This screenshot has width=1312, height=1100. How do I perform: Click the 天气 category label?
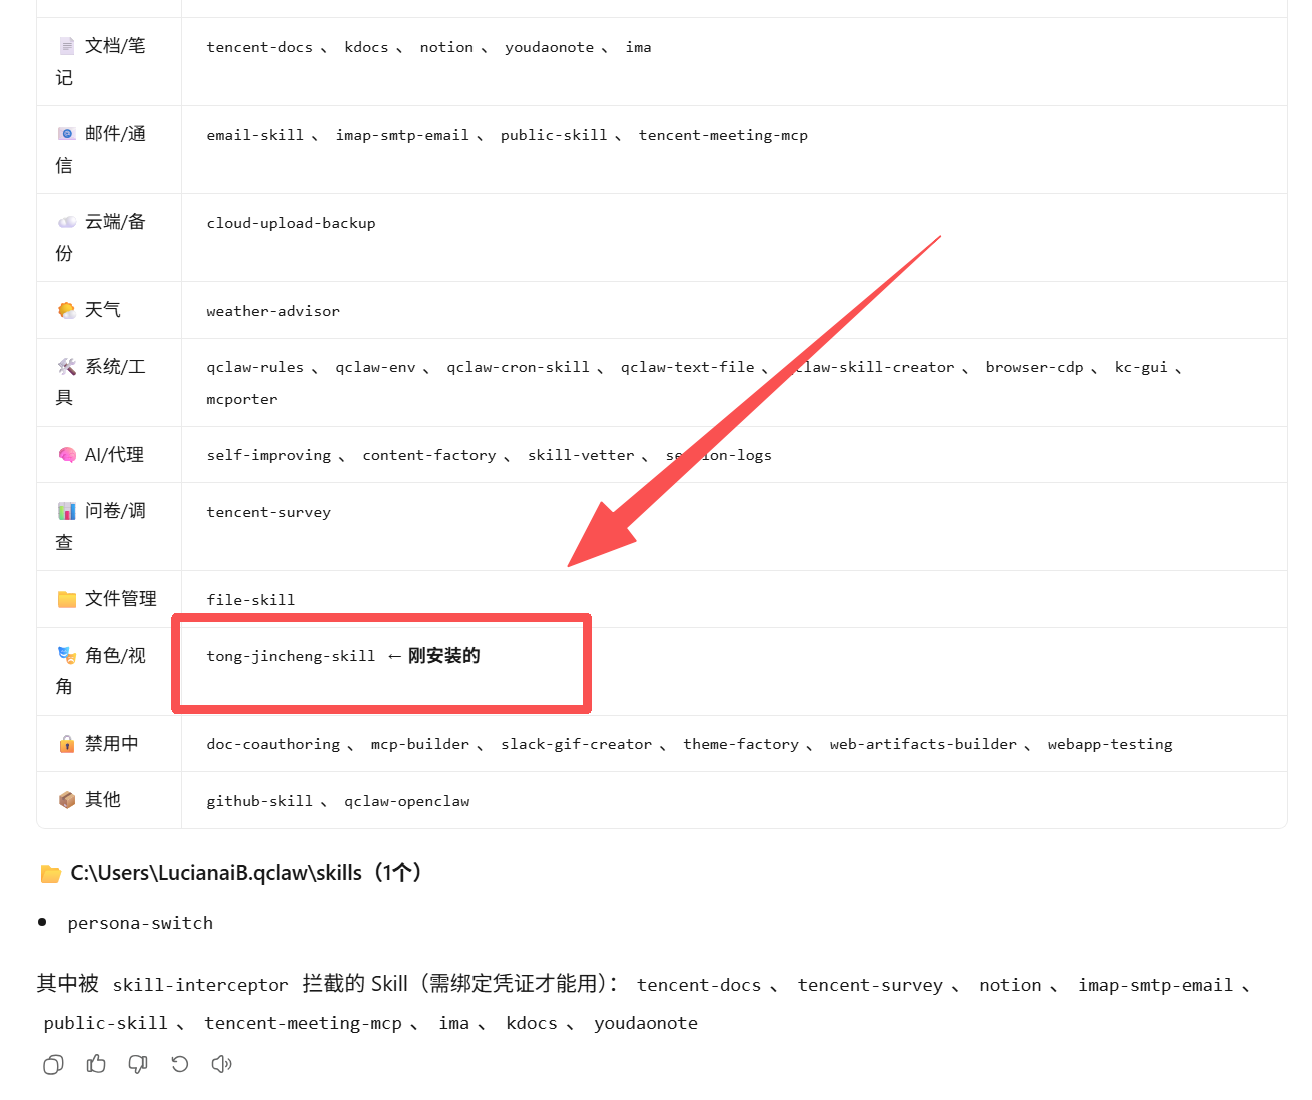tap(103, 310)
